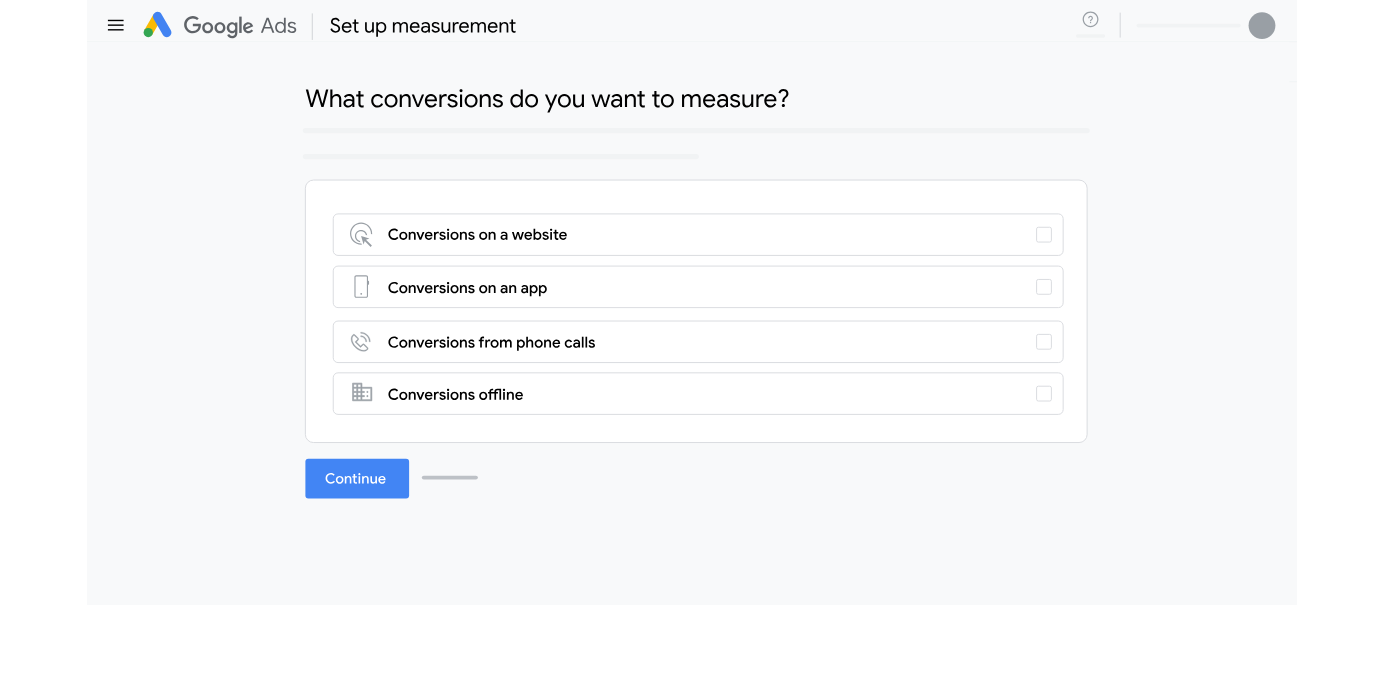
Task: Enable the Conversions on an app checkbox
Action: [x=1043, y=288]
